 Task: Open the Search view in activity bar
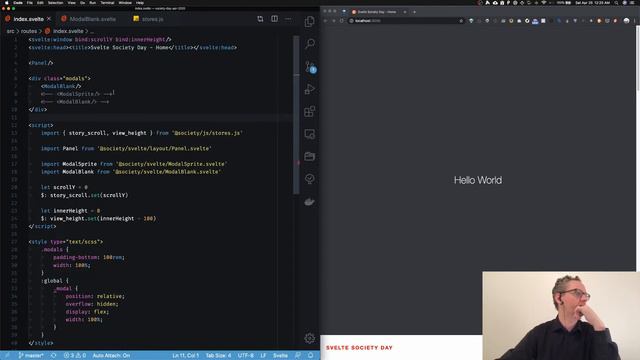pos(309,44)
